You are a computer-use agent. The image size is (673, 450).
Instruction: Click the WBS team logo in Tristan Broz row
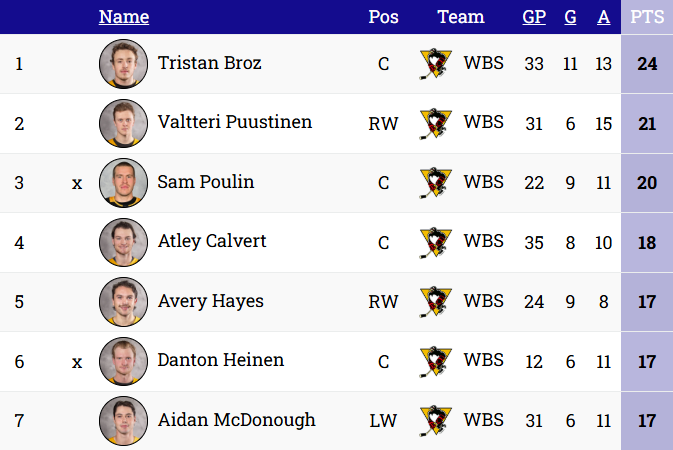coord(435,64)
